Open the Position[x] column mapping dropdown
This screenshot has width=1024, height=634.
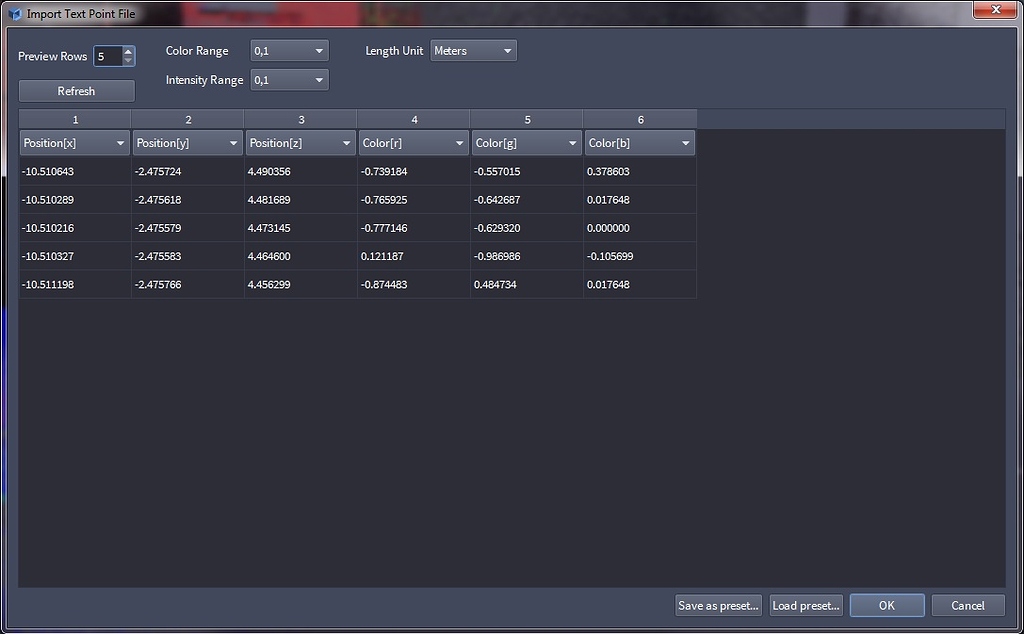coord(120,142)
